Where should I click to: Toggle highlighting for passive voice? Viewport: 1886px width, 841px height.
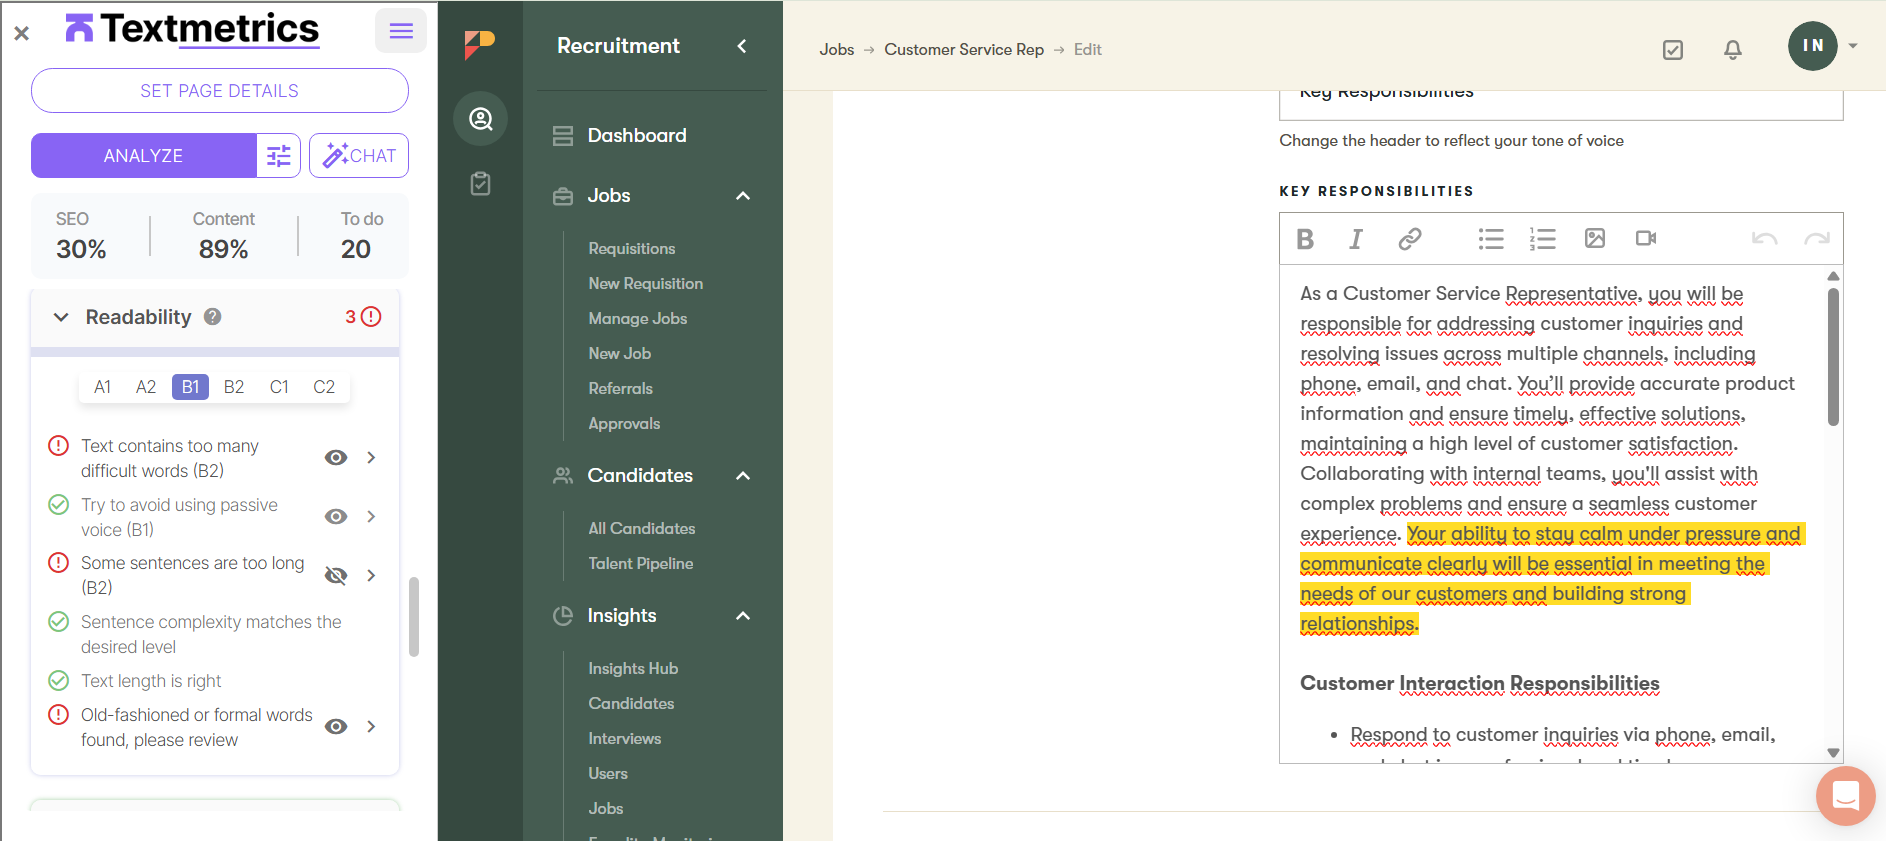[336, 517]
